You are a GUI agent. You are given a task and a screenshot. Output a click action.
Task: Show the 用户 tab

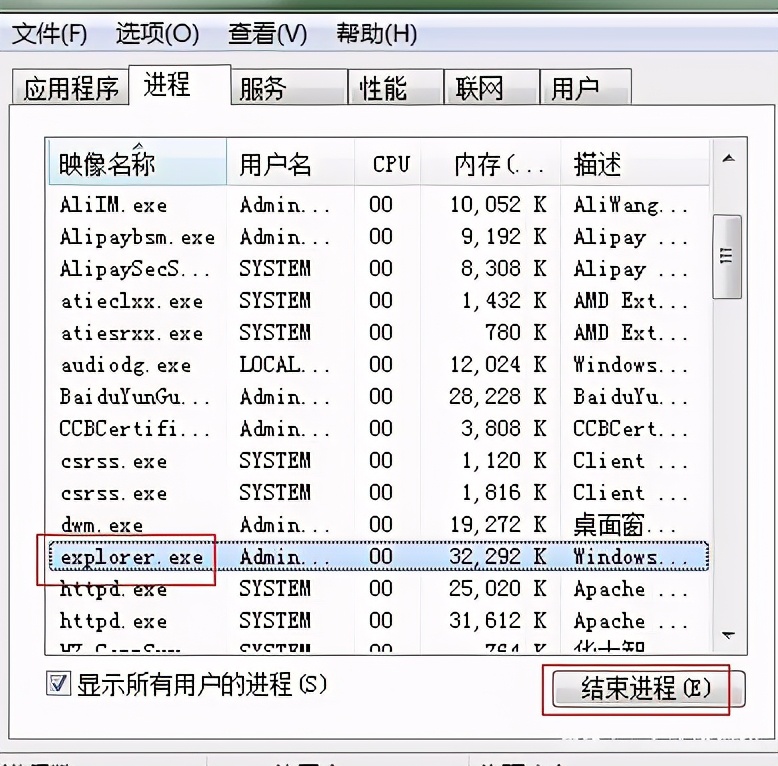585,88
